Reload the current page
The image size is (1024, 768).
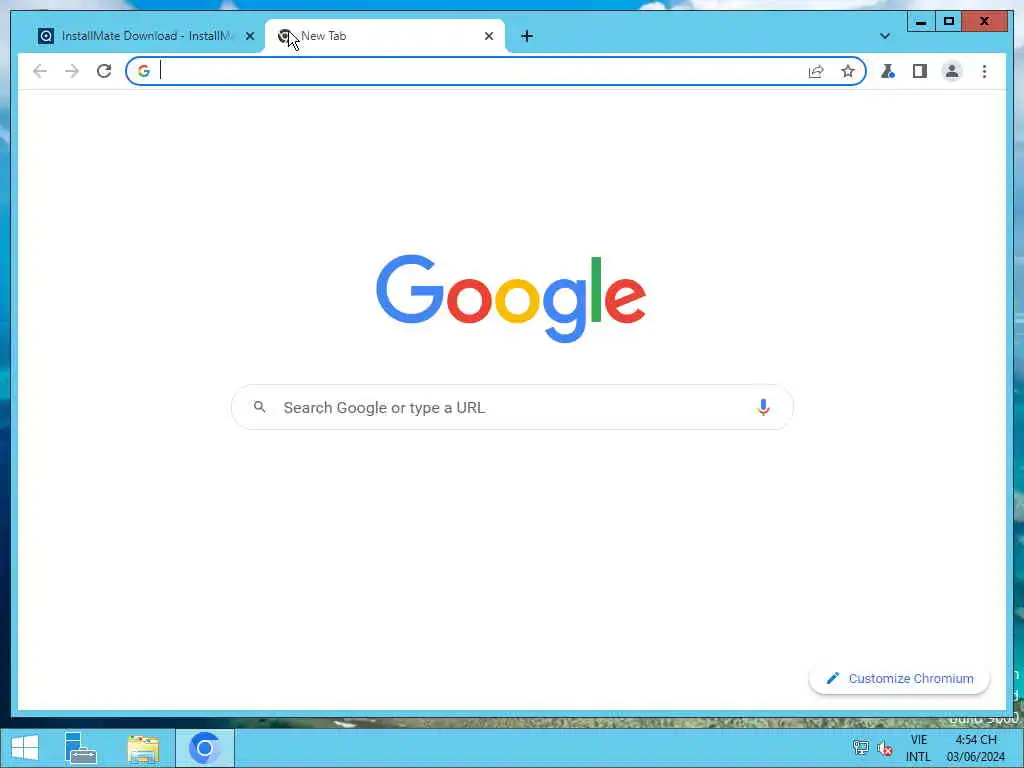(104, 71)
